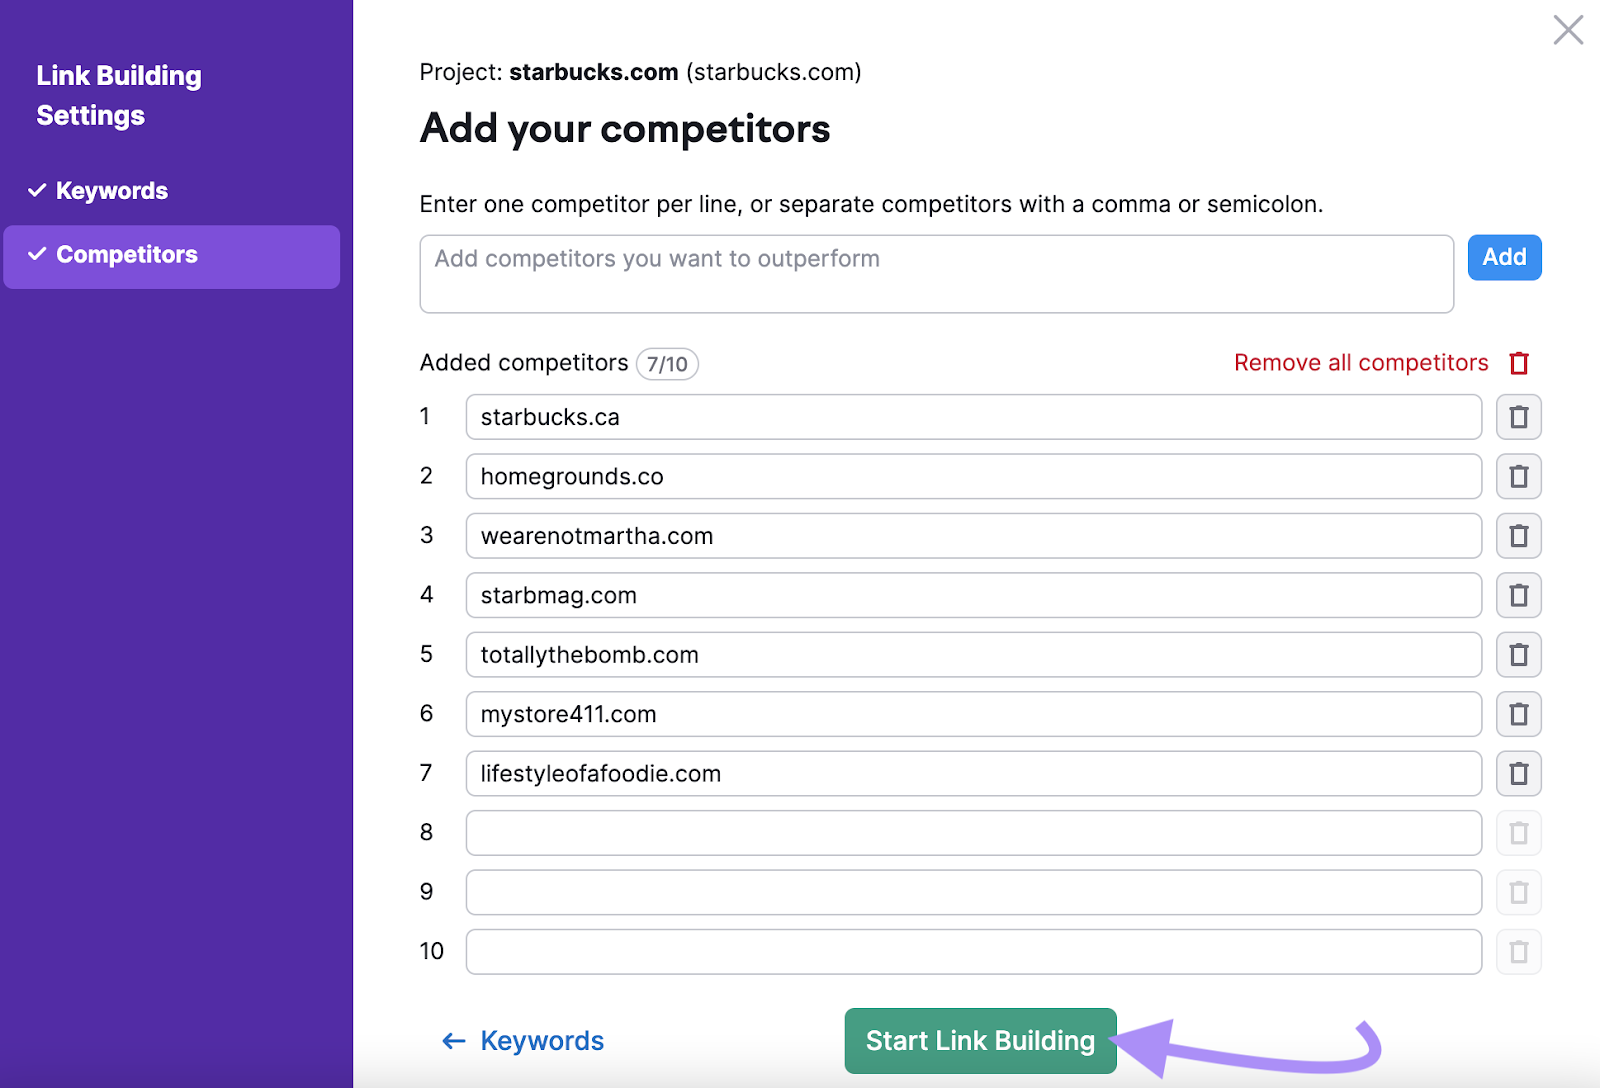Close the Link Building Settings dialog
Viewport: 1600px width, 1088px height.
(x=1568, y=30)
